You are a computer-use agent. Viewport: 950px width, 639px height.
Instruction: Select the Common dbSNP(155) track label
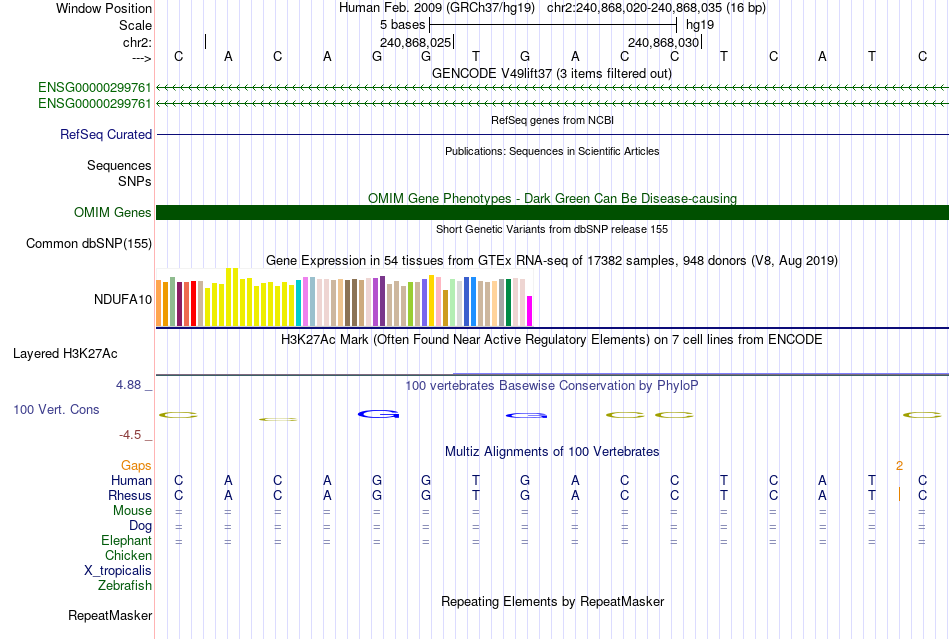89,243
